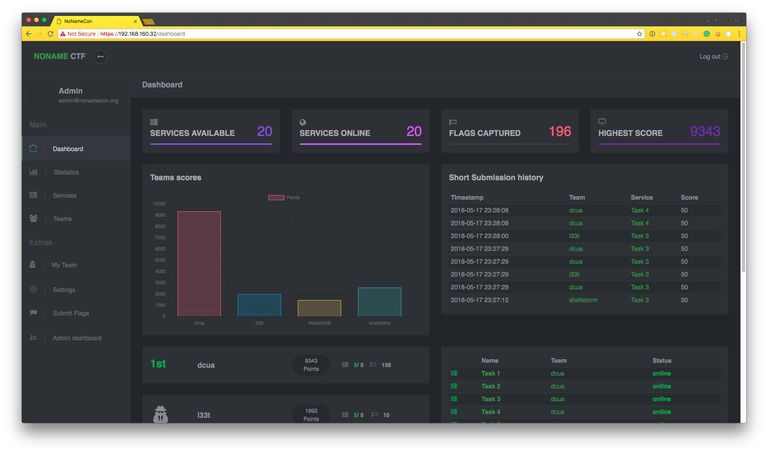
Task: Open the shellstorm team link in history
Action: point(583,300)
